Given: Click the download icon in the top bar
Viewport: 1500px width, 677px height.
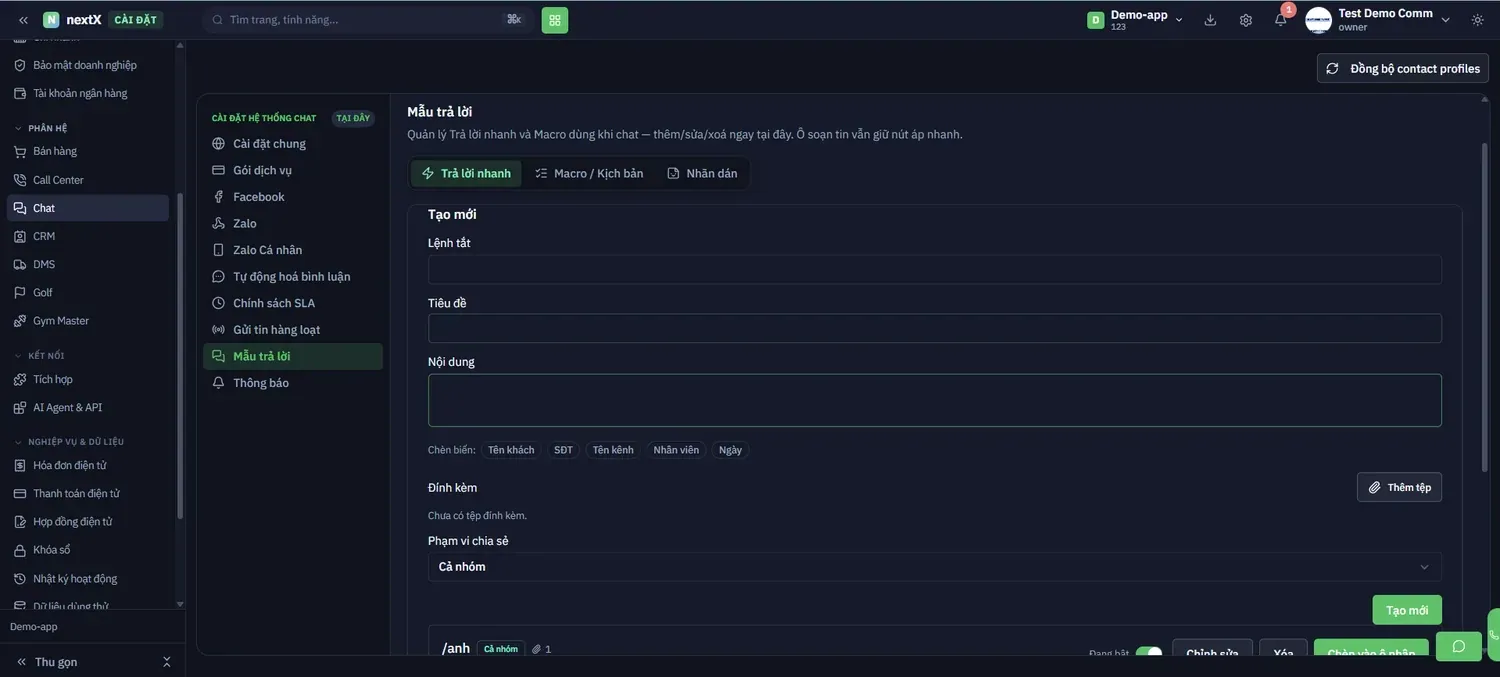Looking at the screenshot, I should point(1210,20).
